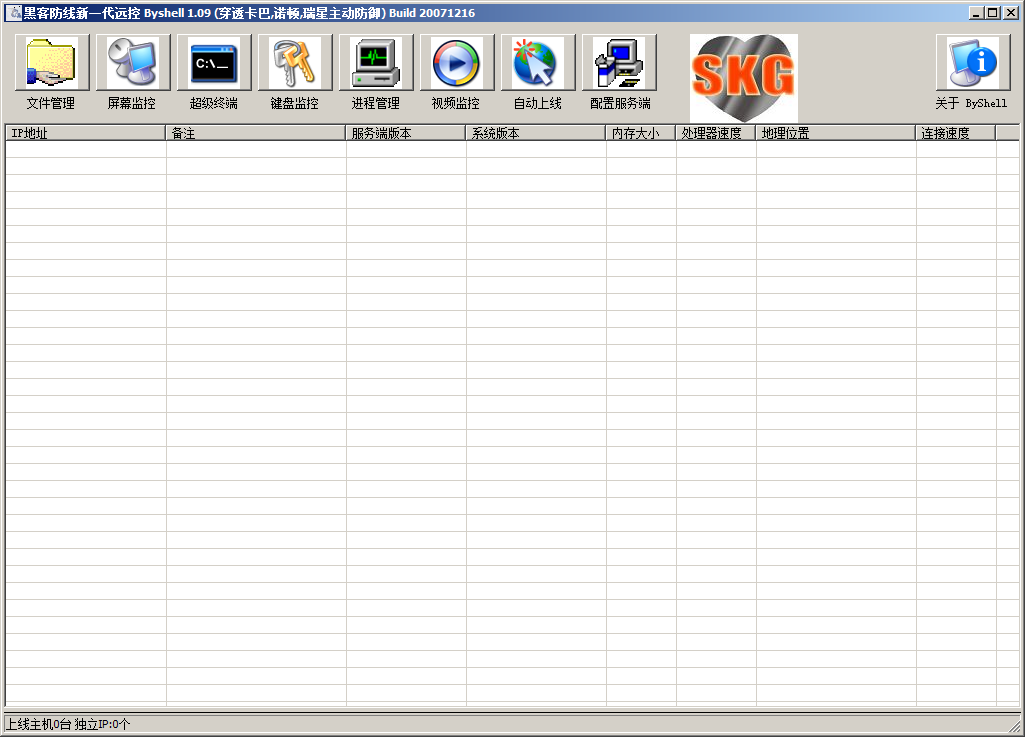Viewport: 1025px width, 737px height.
Task: Open the 文件管理 file manager tool
Action: coord(52,64)
